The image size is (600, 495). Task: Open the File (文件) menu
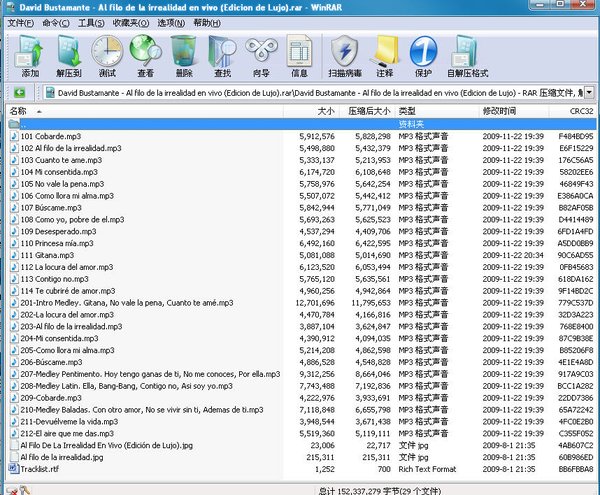tap(20, 23)
